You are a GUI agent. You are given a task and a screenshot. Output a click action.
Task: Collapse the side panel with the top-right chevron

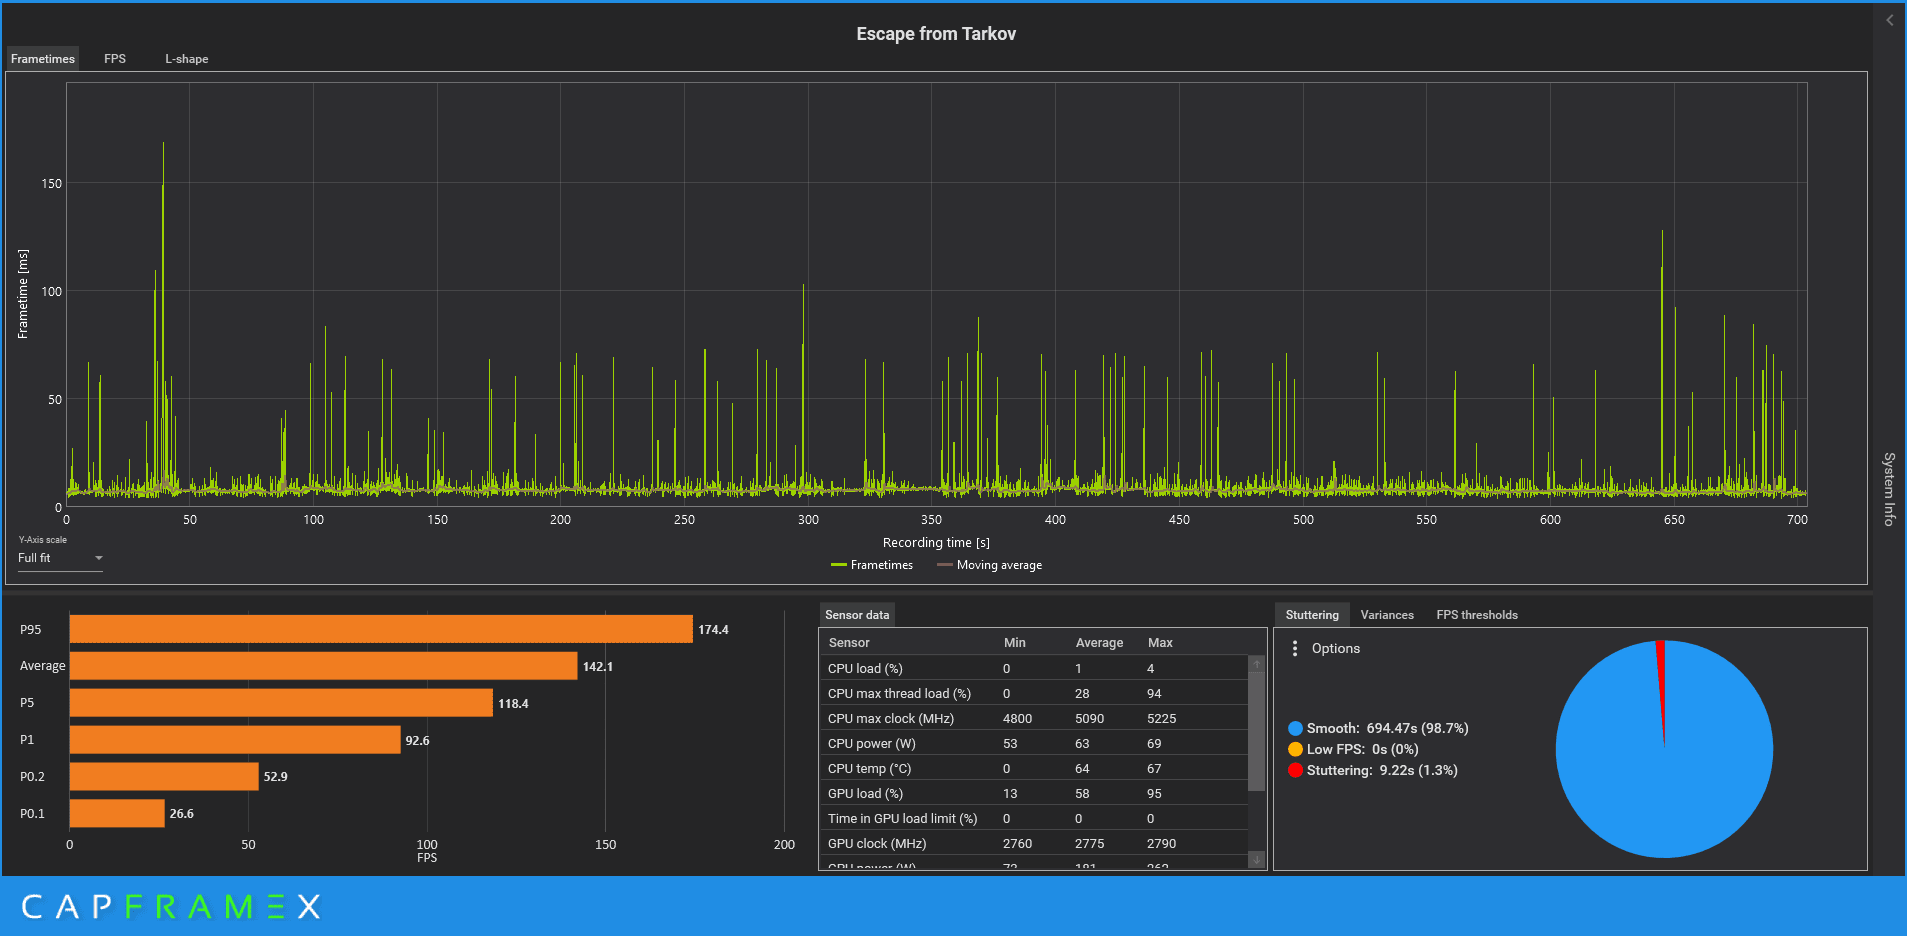pyautogui.click(x=1889, y=20)
